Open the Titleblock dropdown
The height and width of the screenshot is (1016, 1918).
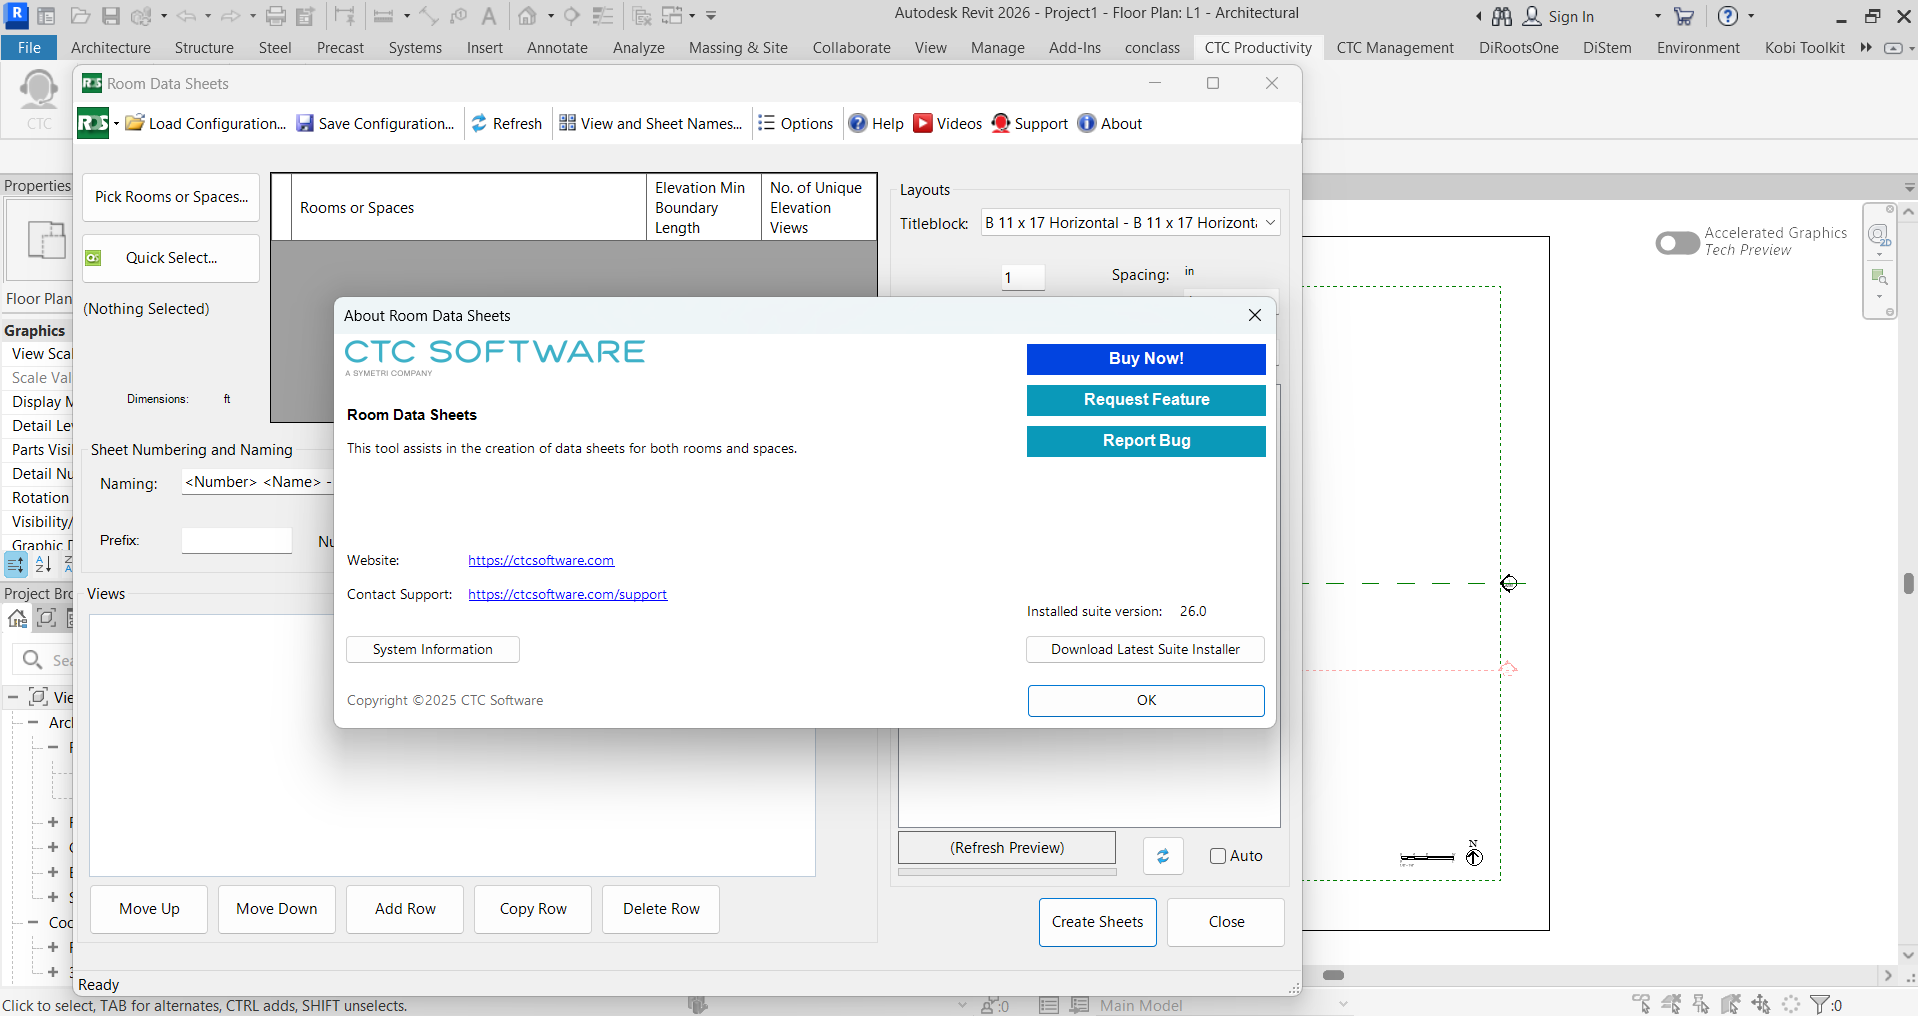[1130, 223]
